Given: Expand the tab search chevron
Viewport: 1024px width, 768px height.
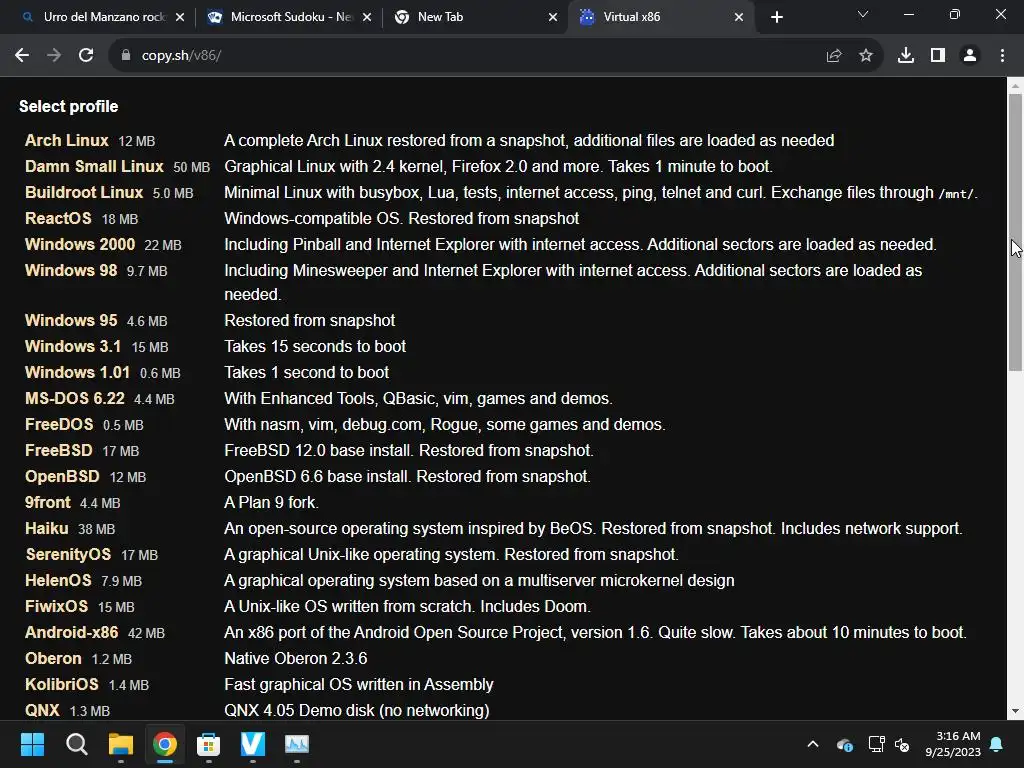Looking at the screenshot, I should (x=863, y=14).
